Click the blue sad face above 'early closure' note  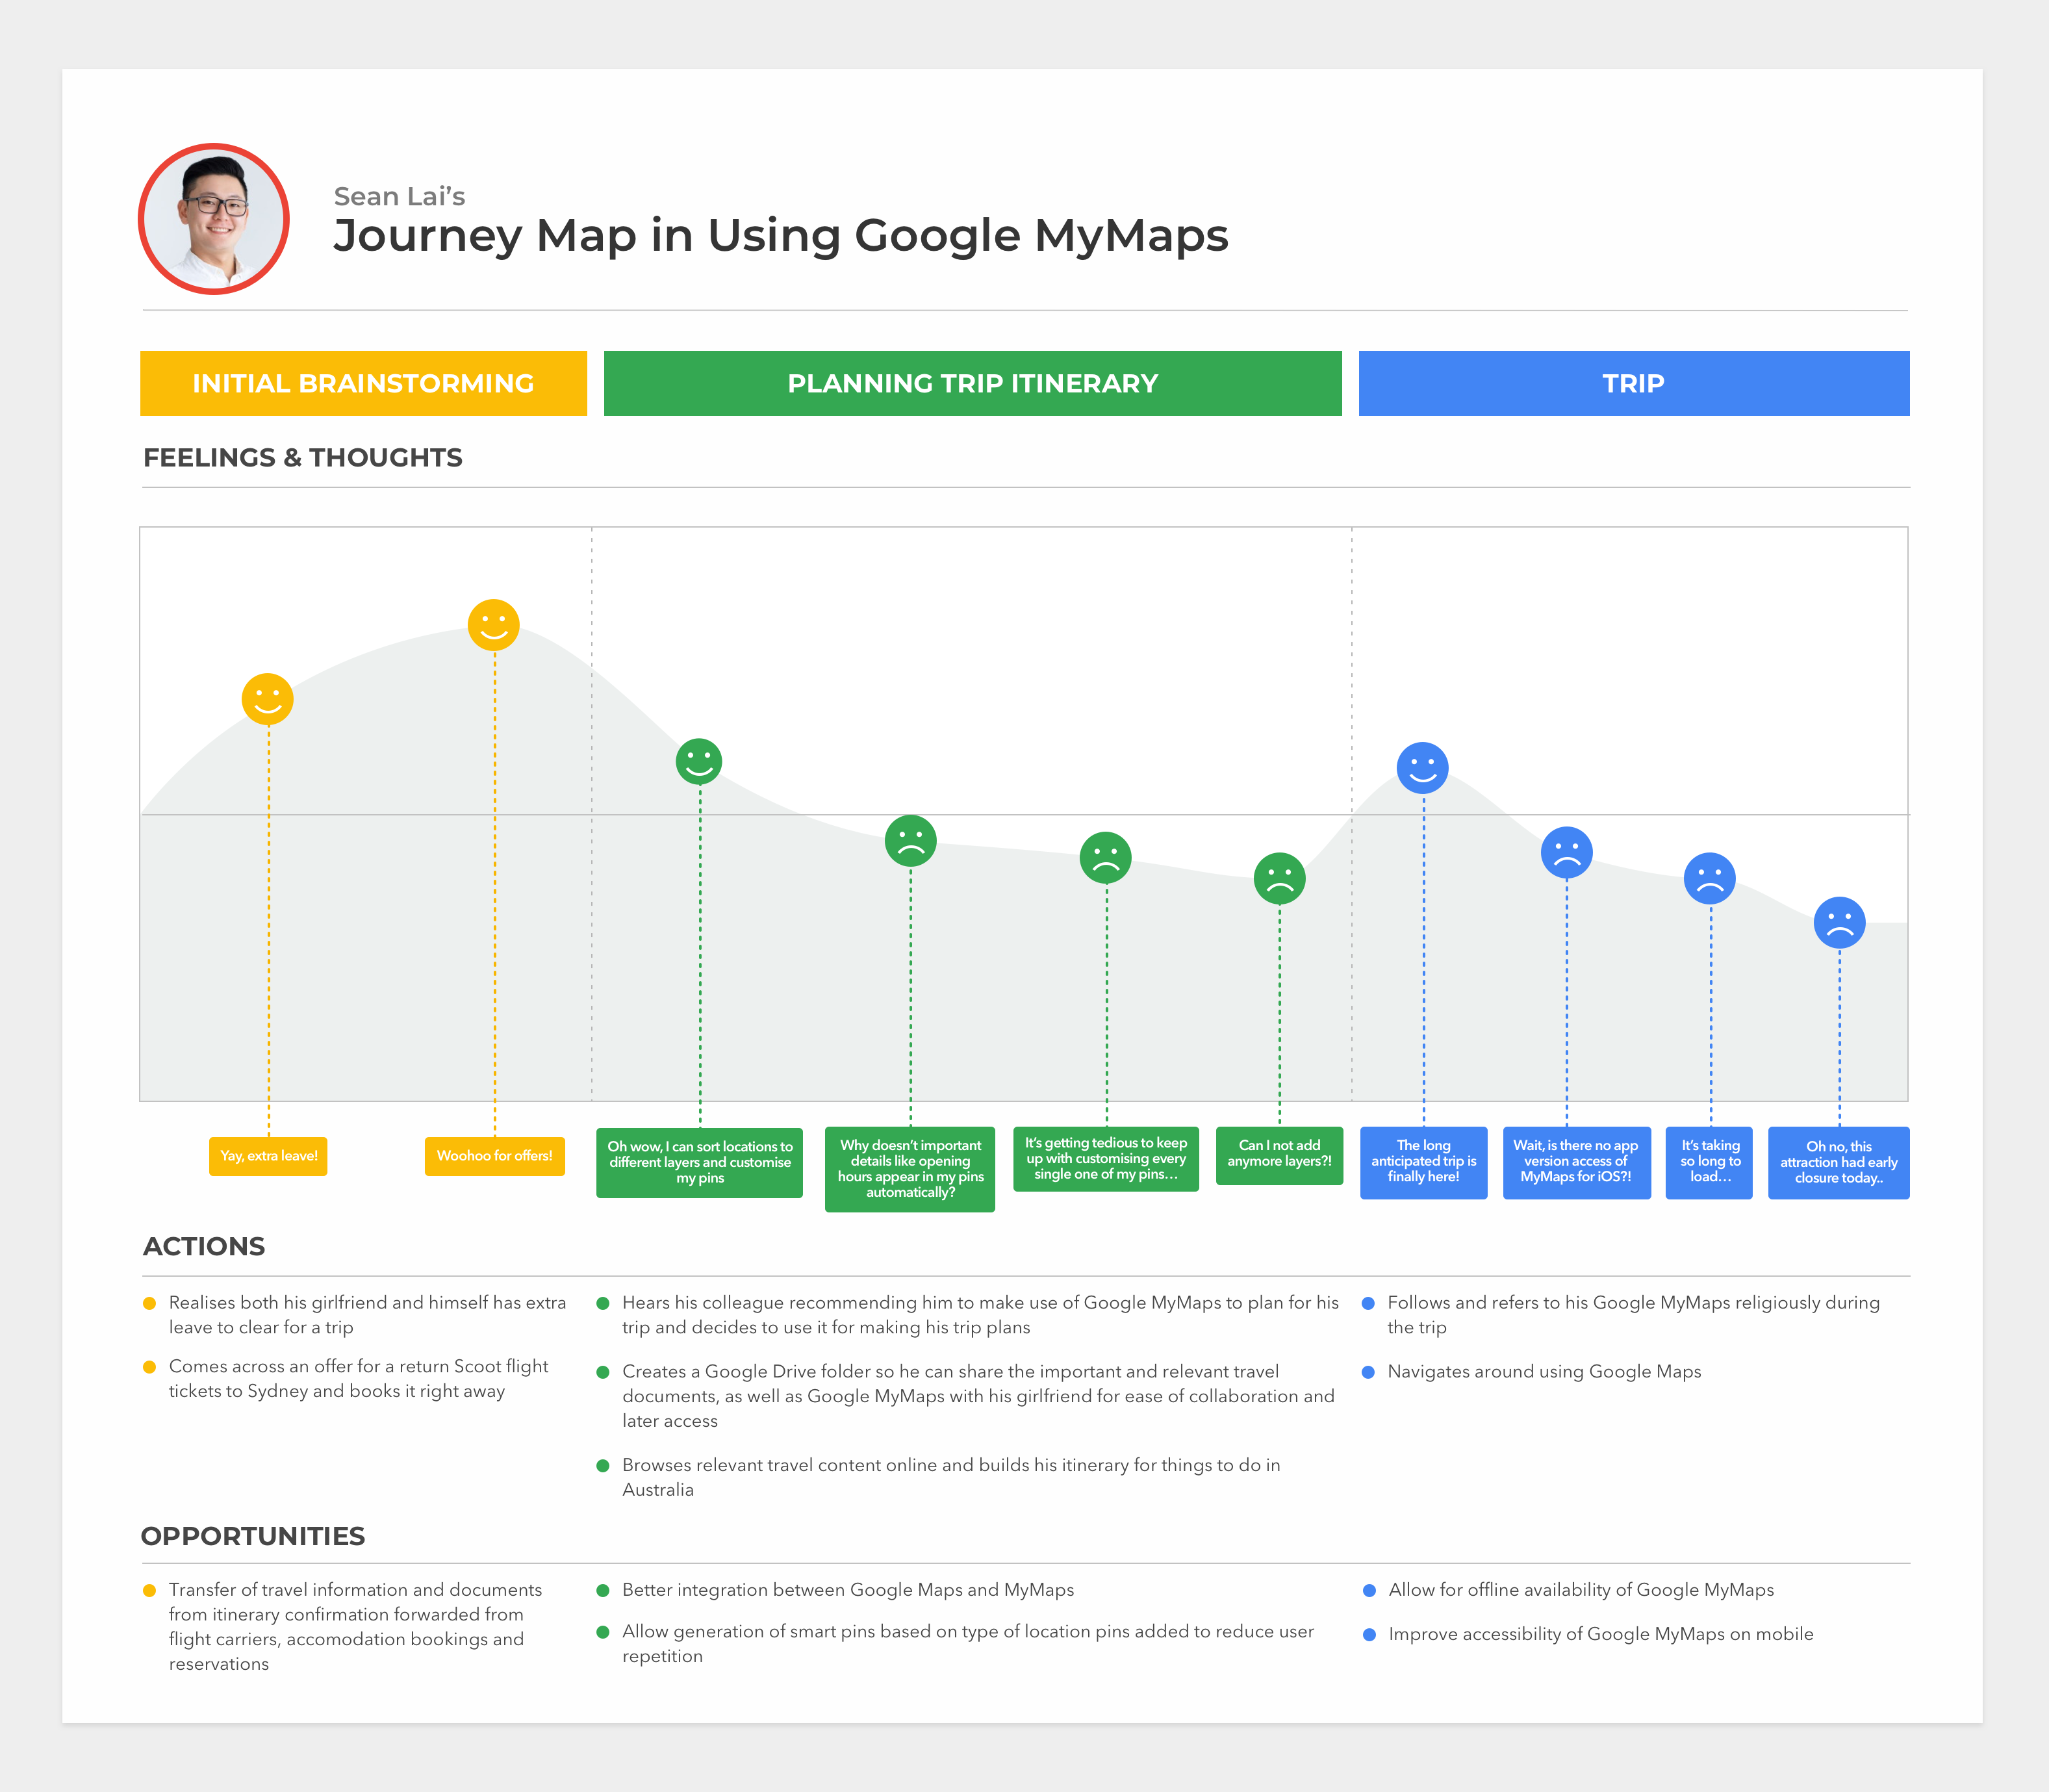click(1840, 923)
